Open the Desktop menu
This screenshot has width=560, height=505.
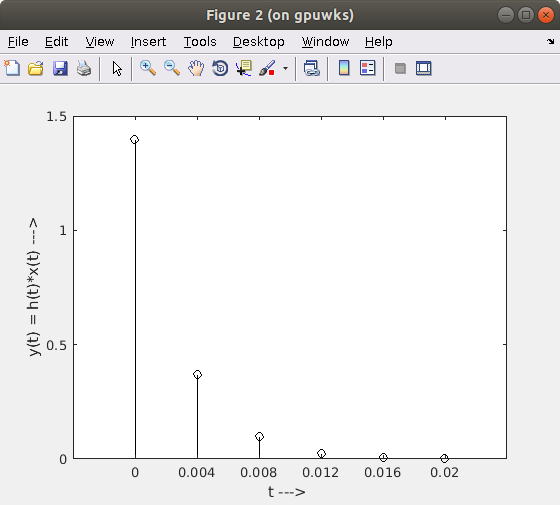(x=259, y=42)
